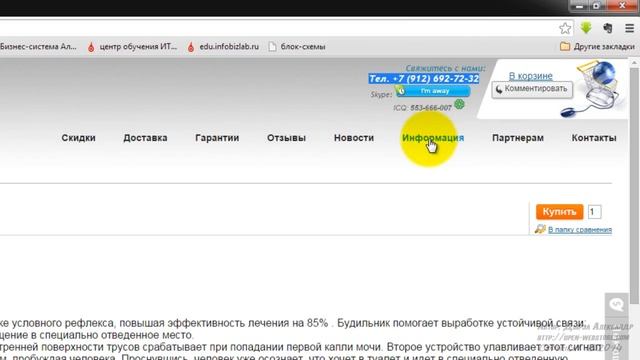Click the quantity input field next to Купить

click(x=595, y=212)
